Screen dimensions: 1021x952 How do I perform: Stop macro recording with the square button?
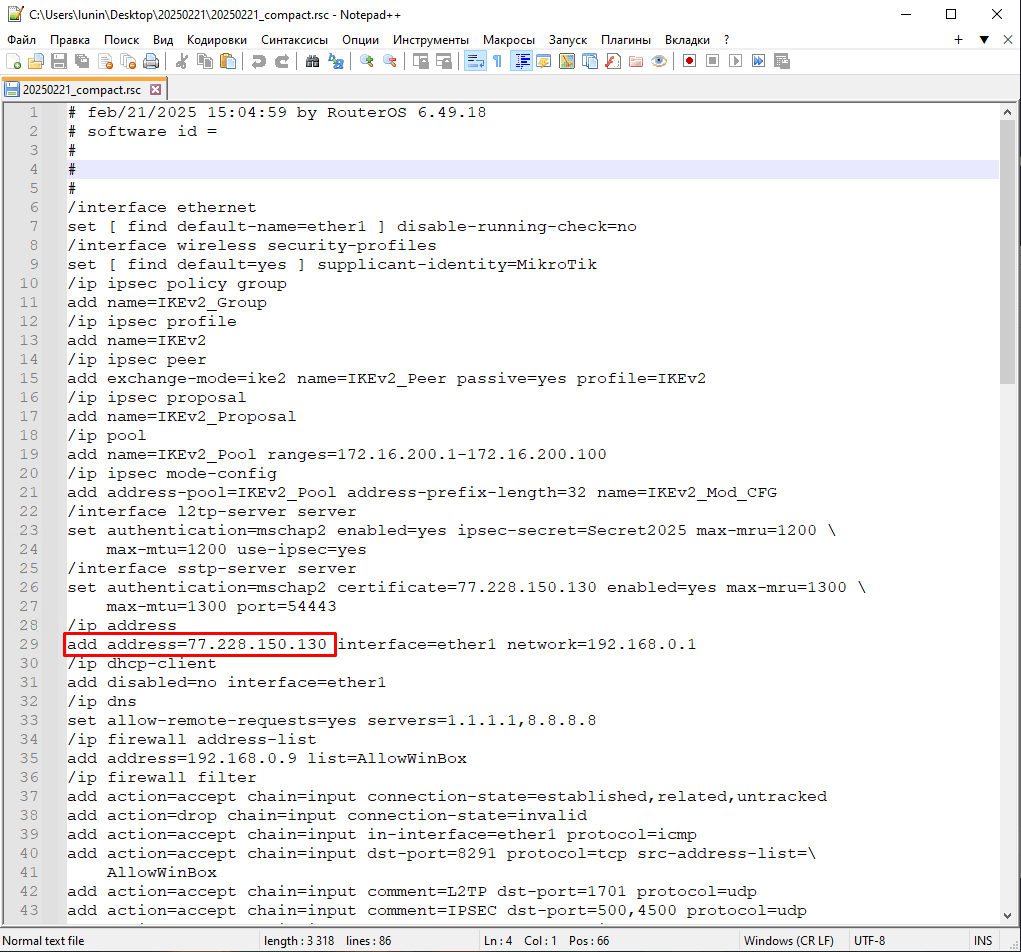[712, 61]
